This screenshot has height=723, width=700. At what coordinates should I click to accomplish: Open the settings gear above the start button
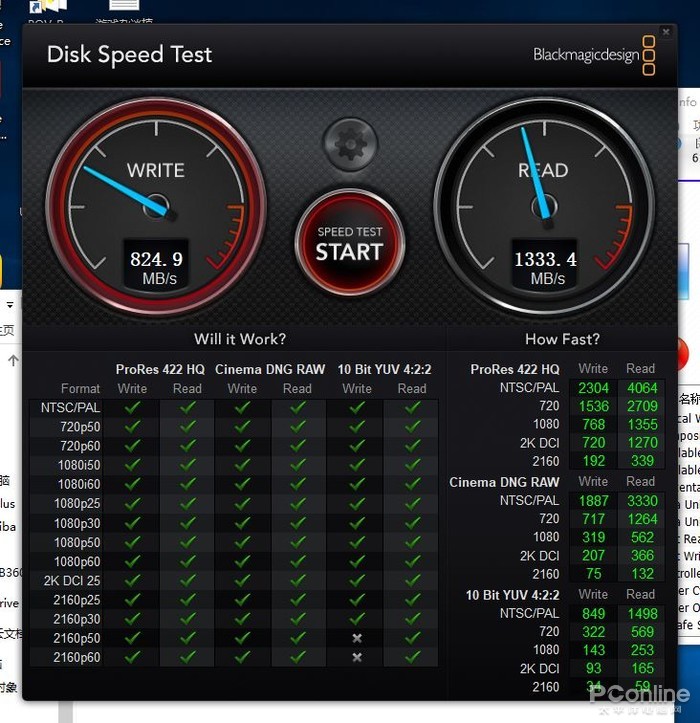click(x=350, y=144)
